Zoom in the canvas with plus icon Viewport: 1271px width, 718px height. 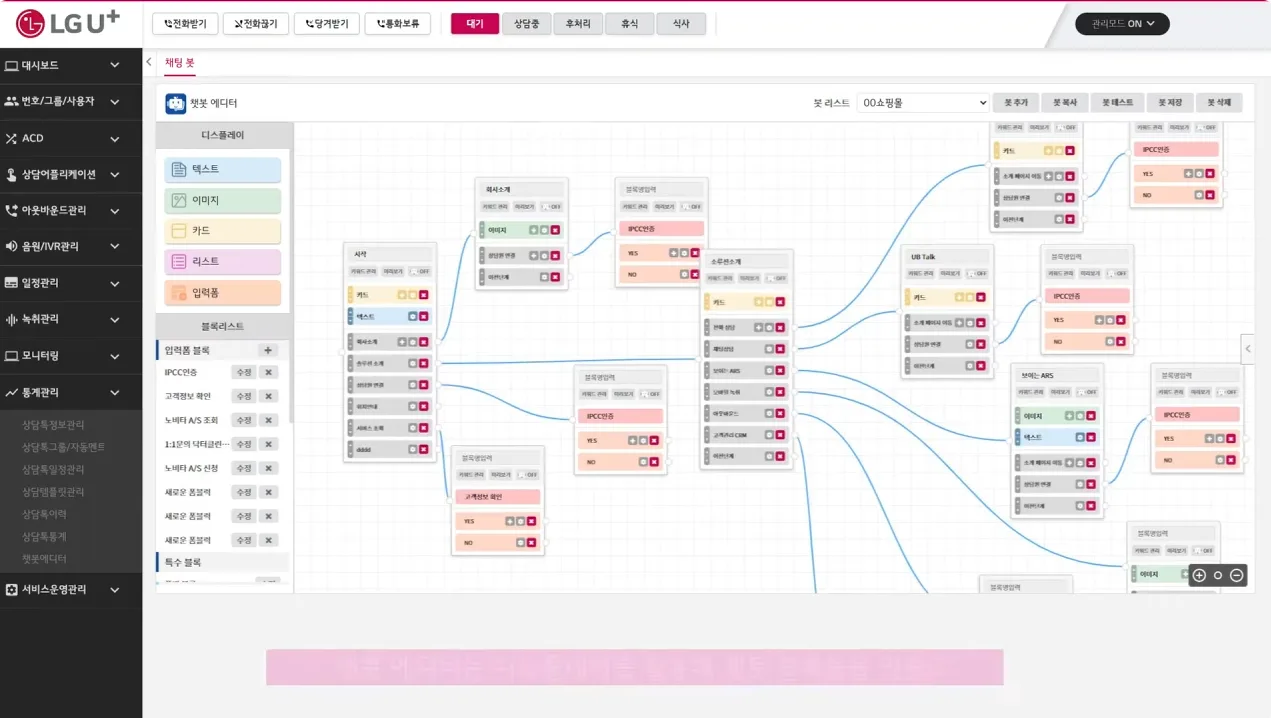[x=1199, y=575]
